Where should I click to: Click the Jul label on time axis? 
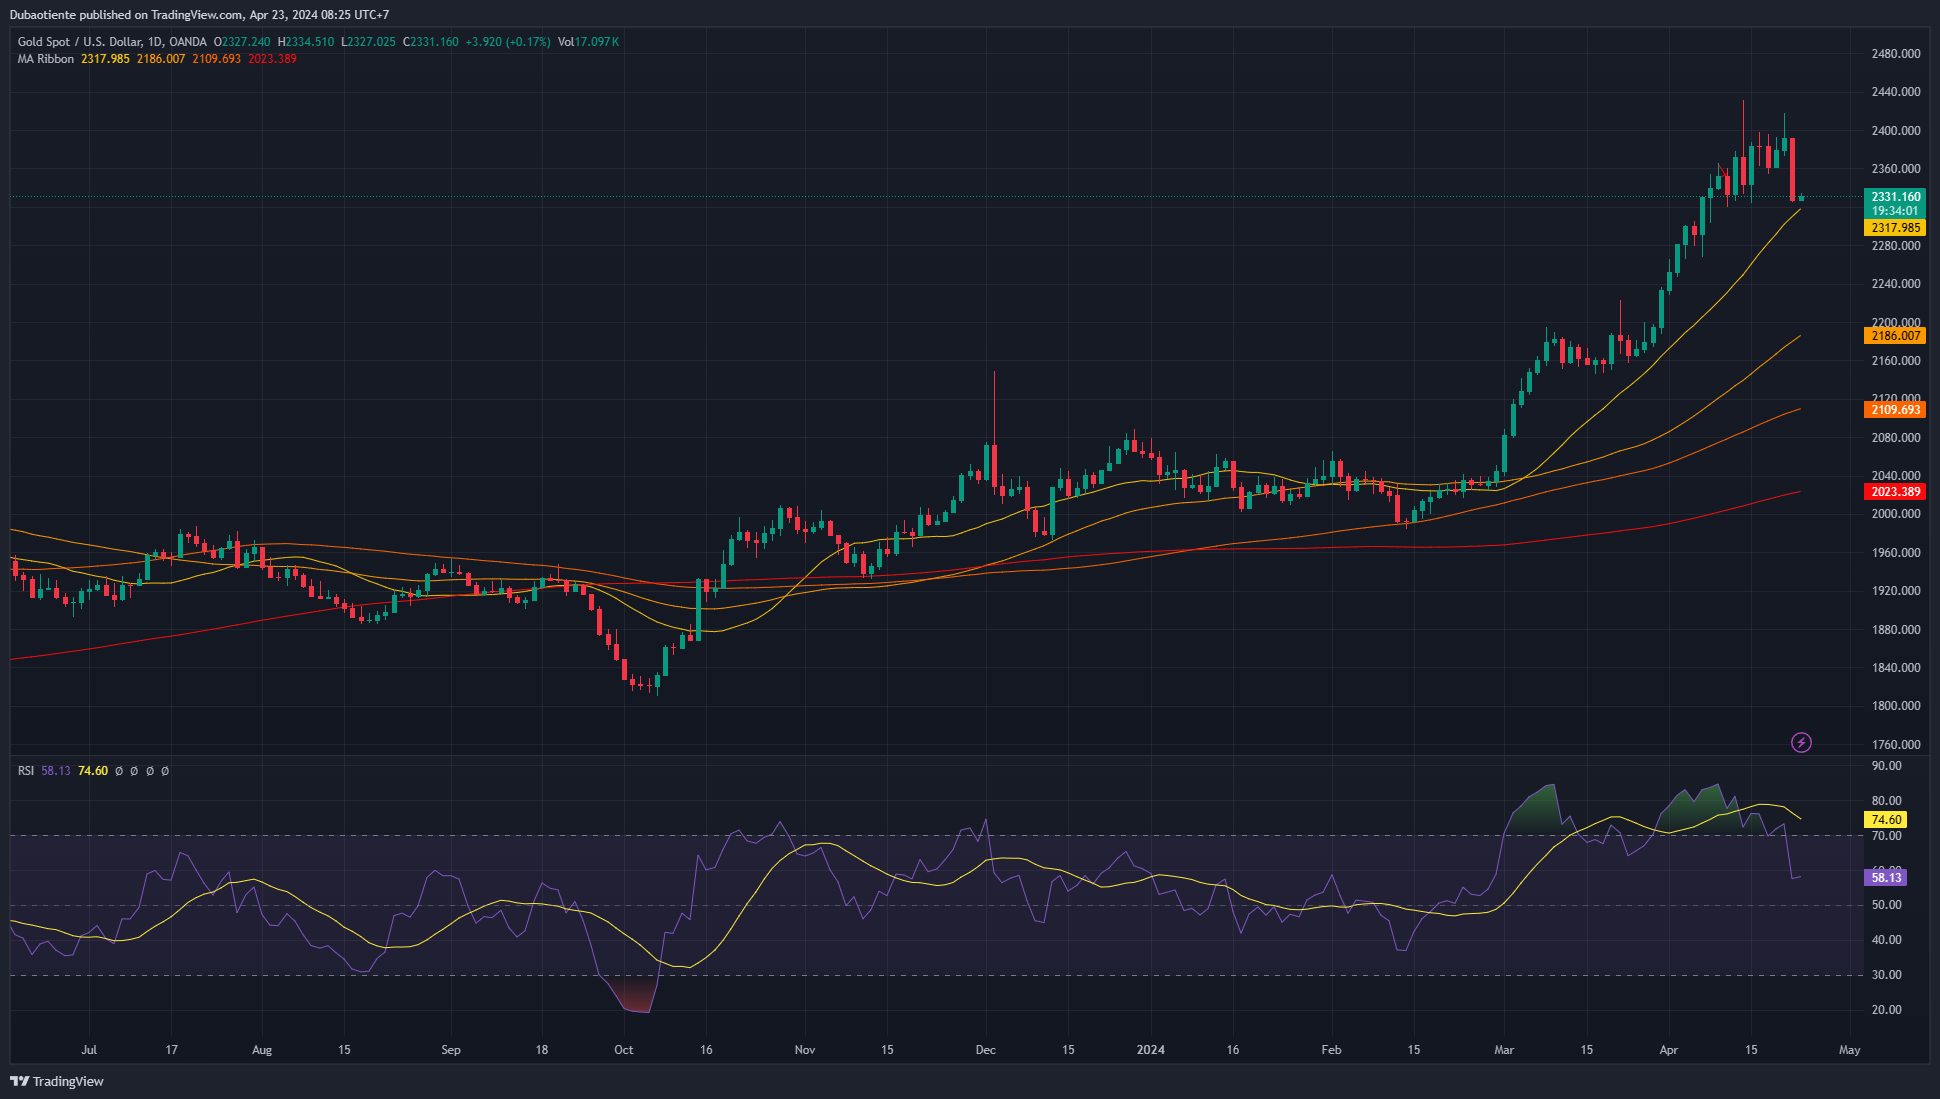pos(89,1050)
